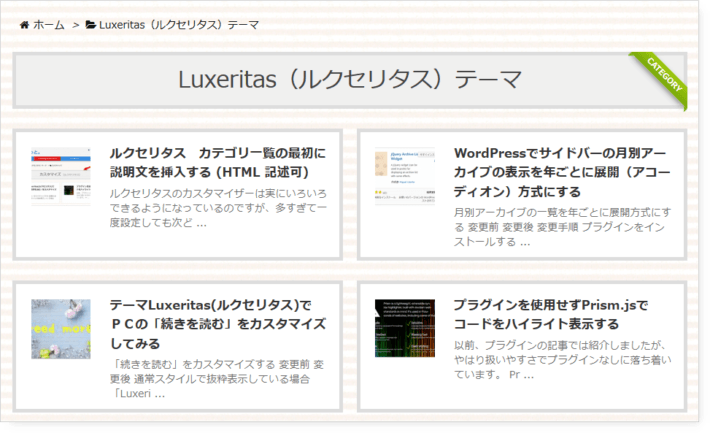Open the customizer screenshot thumbnail for カテゴリ一覧 article

[x=60, y=175]
